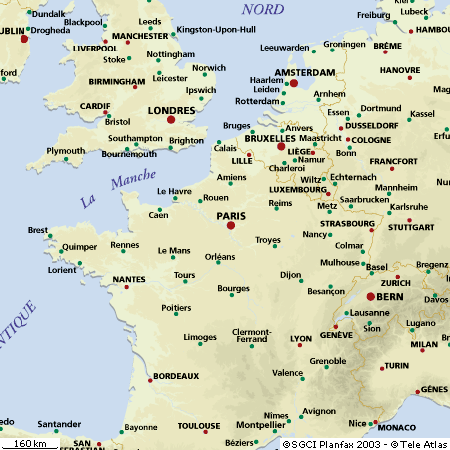Click the Clermont-Ferrand label

click(x=252, y=335)
